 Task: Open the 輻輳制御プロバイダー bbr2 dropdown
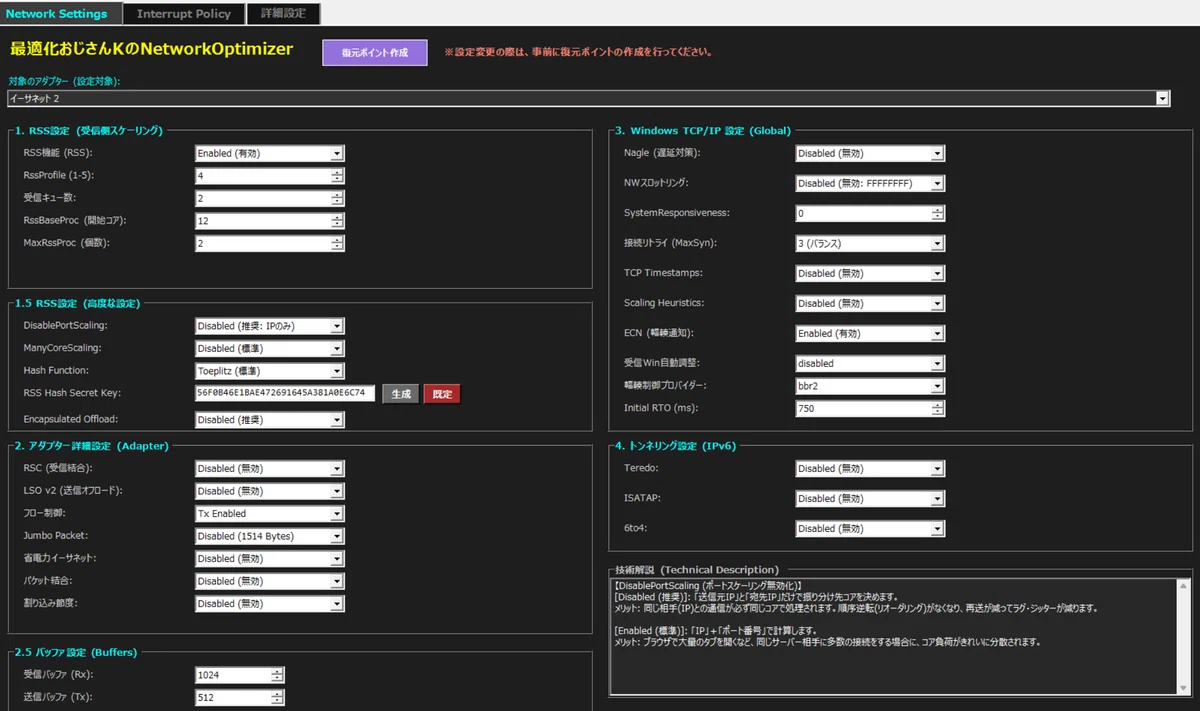[x=870, y=385]
